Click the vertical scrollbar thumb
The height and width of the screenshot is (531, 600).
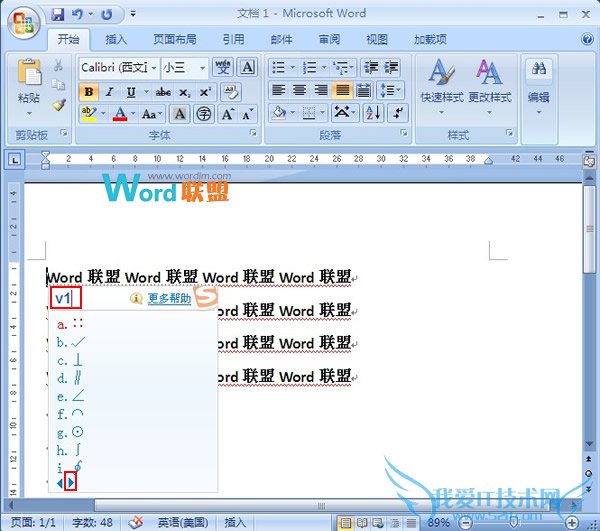[590, 229]
